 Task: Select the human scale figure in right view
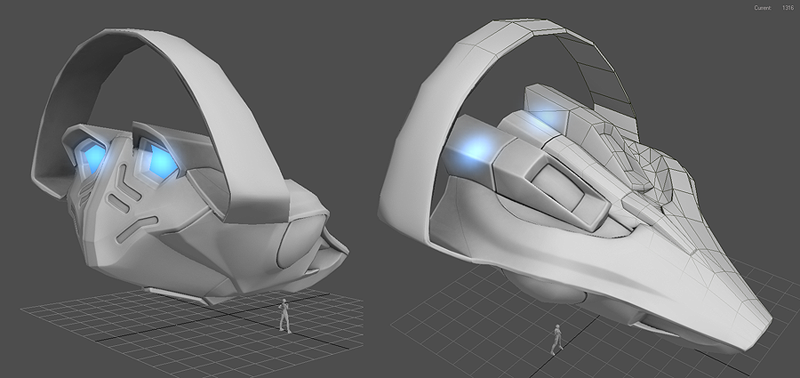[556, 340]
